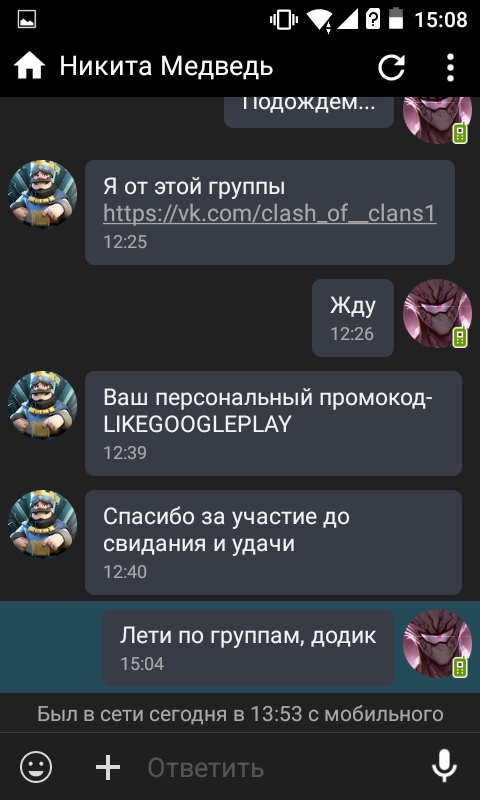
Task: Tap the Никита Медведь chat title
Action: [166, 66]
